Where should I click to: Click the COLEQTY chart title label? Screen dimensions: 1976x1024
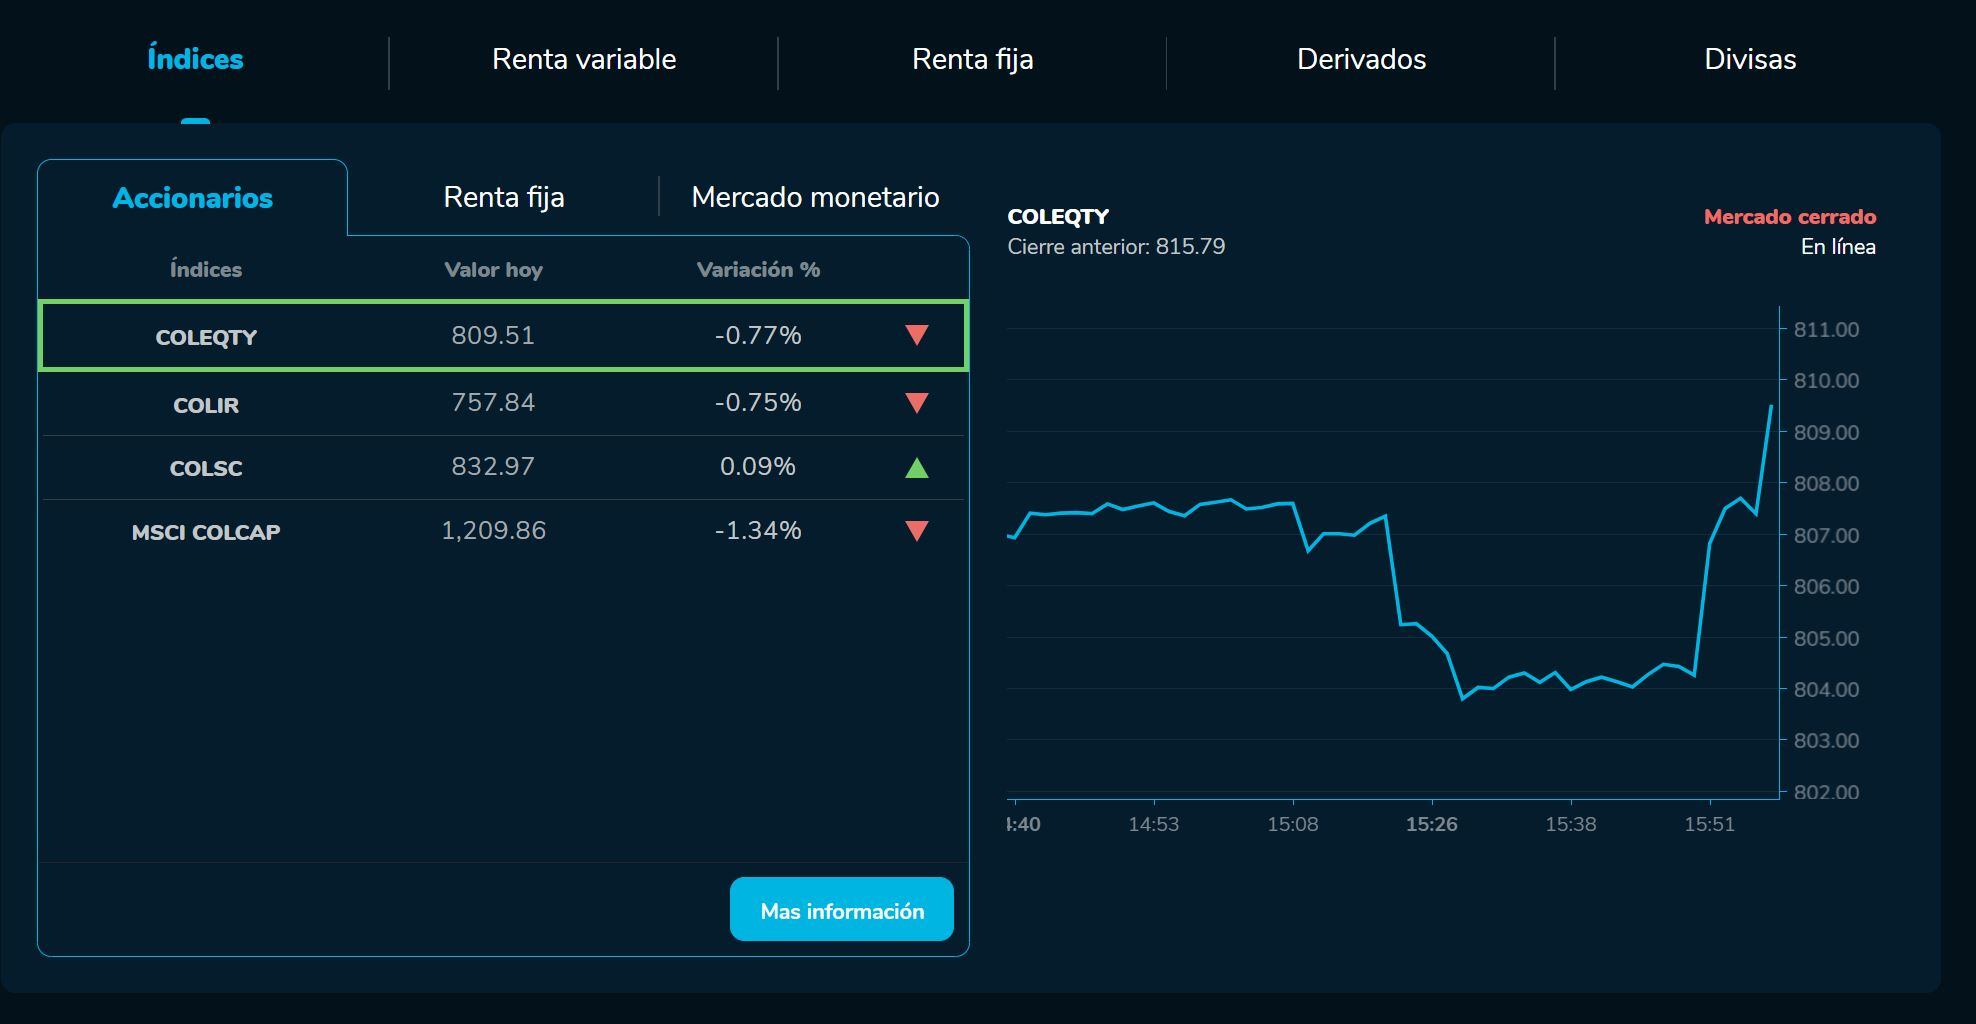coord(1059,216)
